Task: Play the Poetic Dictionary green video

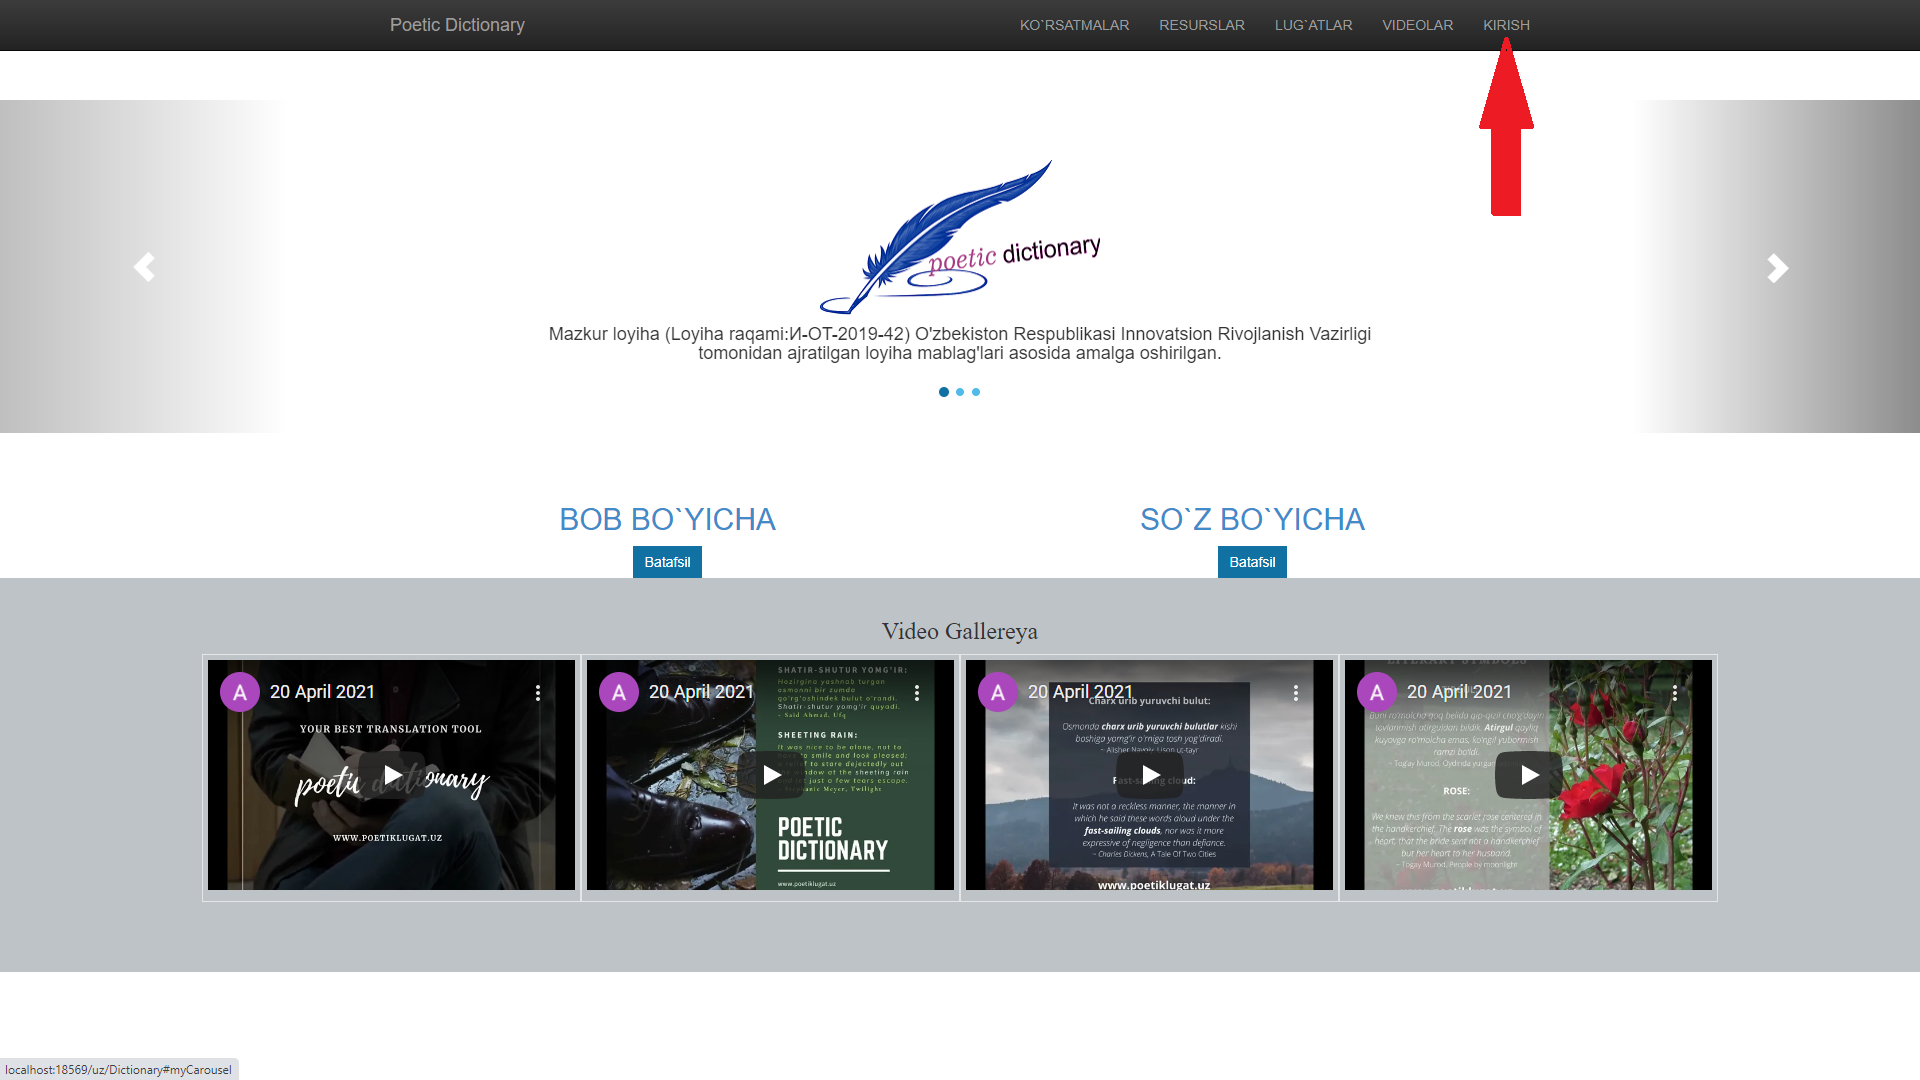Action: coord(771,775)
